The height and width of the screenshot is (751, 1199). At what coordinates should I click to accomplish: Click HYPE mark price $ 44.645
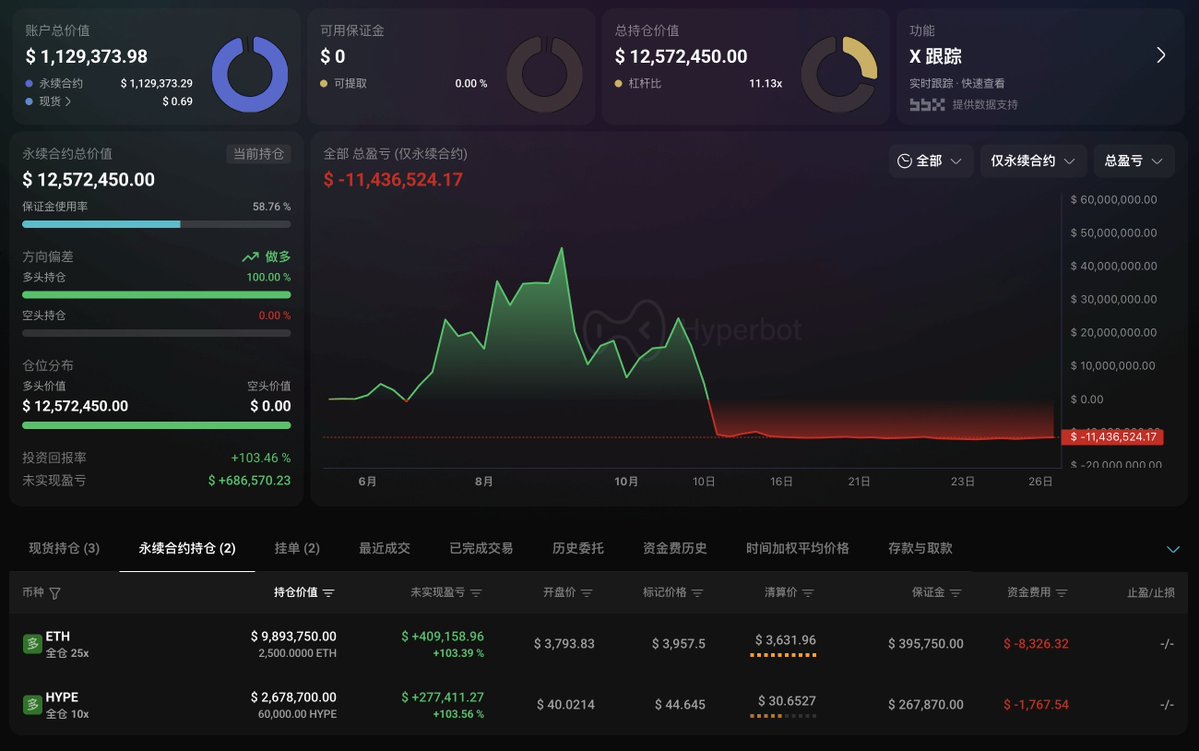point(680,704)
